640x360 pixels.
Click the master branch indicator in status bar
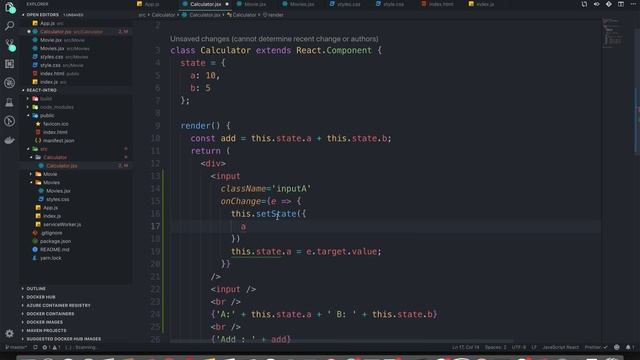click(16, 347)
